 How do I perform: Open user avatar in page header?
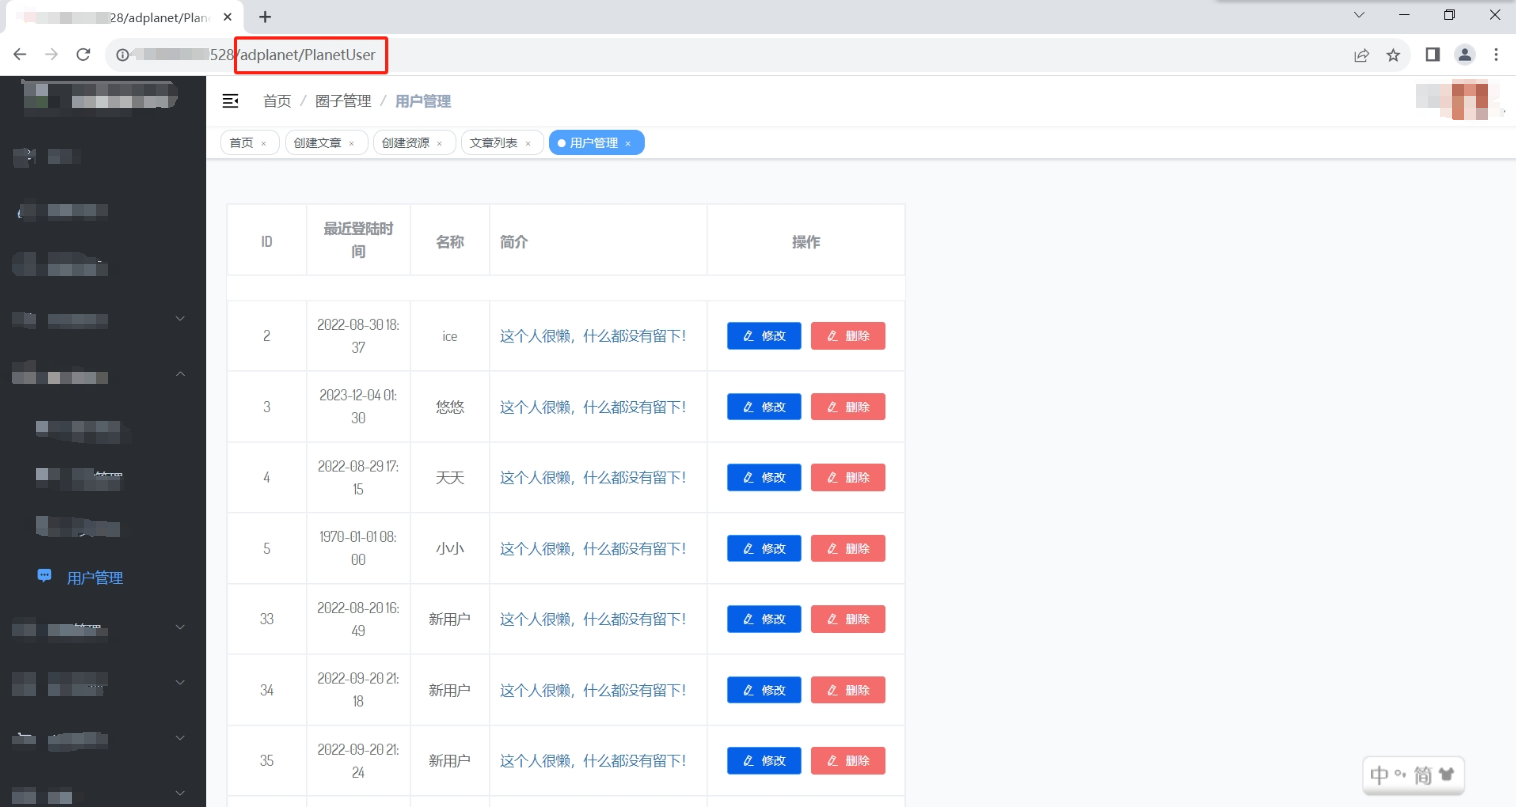(x=1458, y=100)
